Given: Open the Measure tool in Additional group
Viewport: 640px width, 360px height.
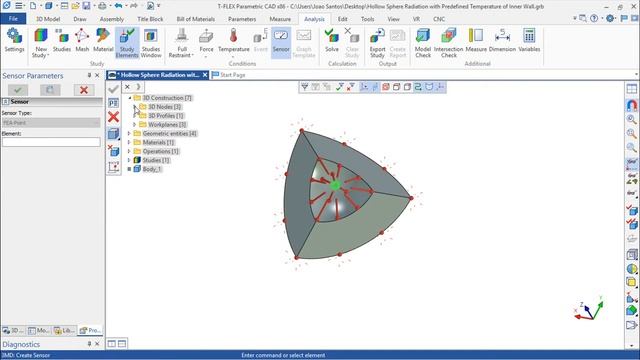Looking at the screenshot, I should click(476, 41).
